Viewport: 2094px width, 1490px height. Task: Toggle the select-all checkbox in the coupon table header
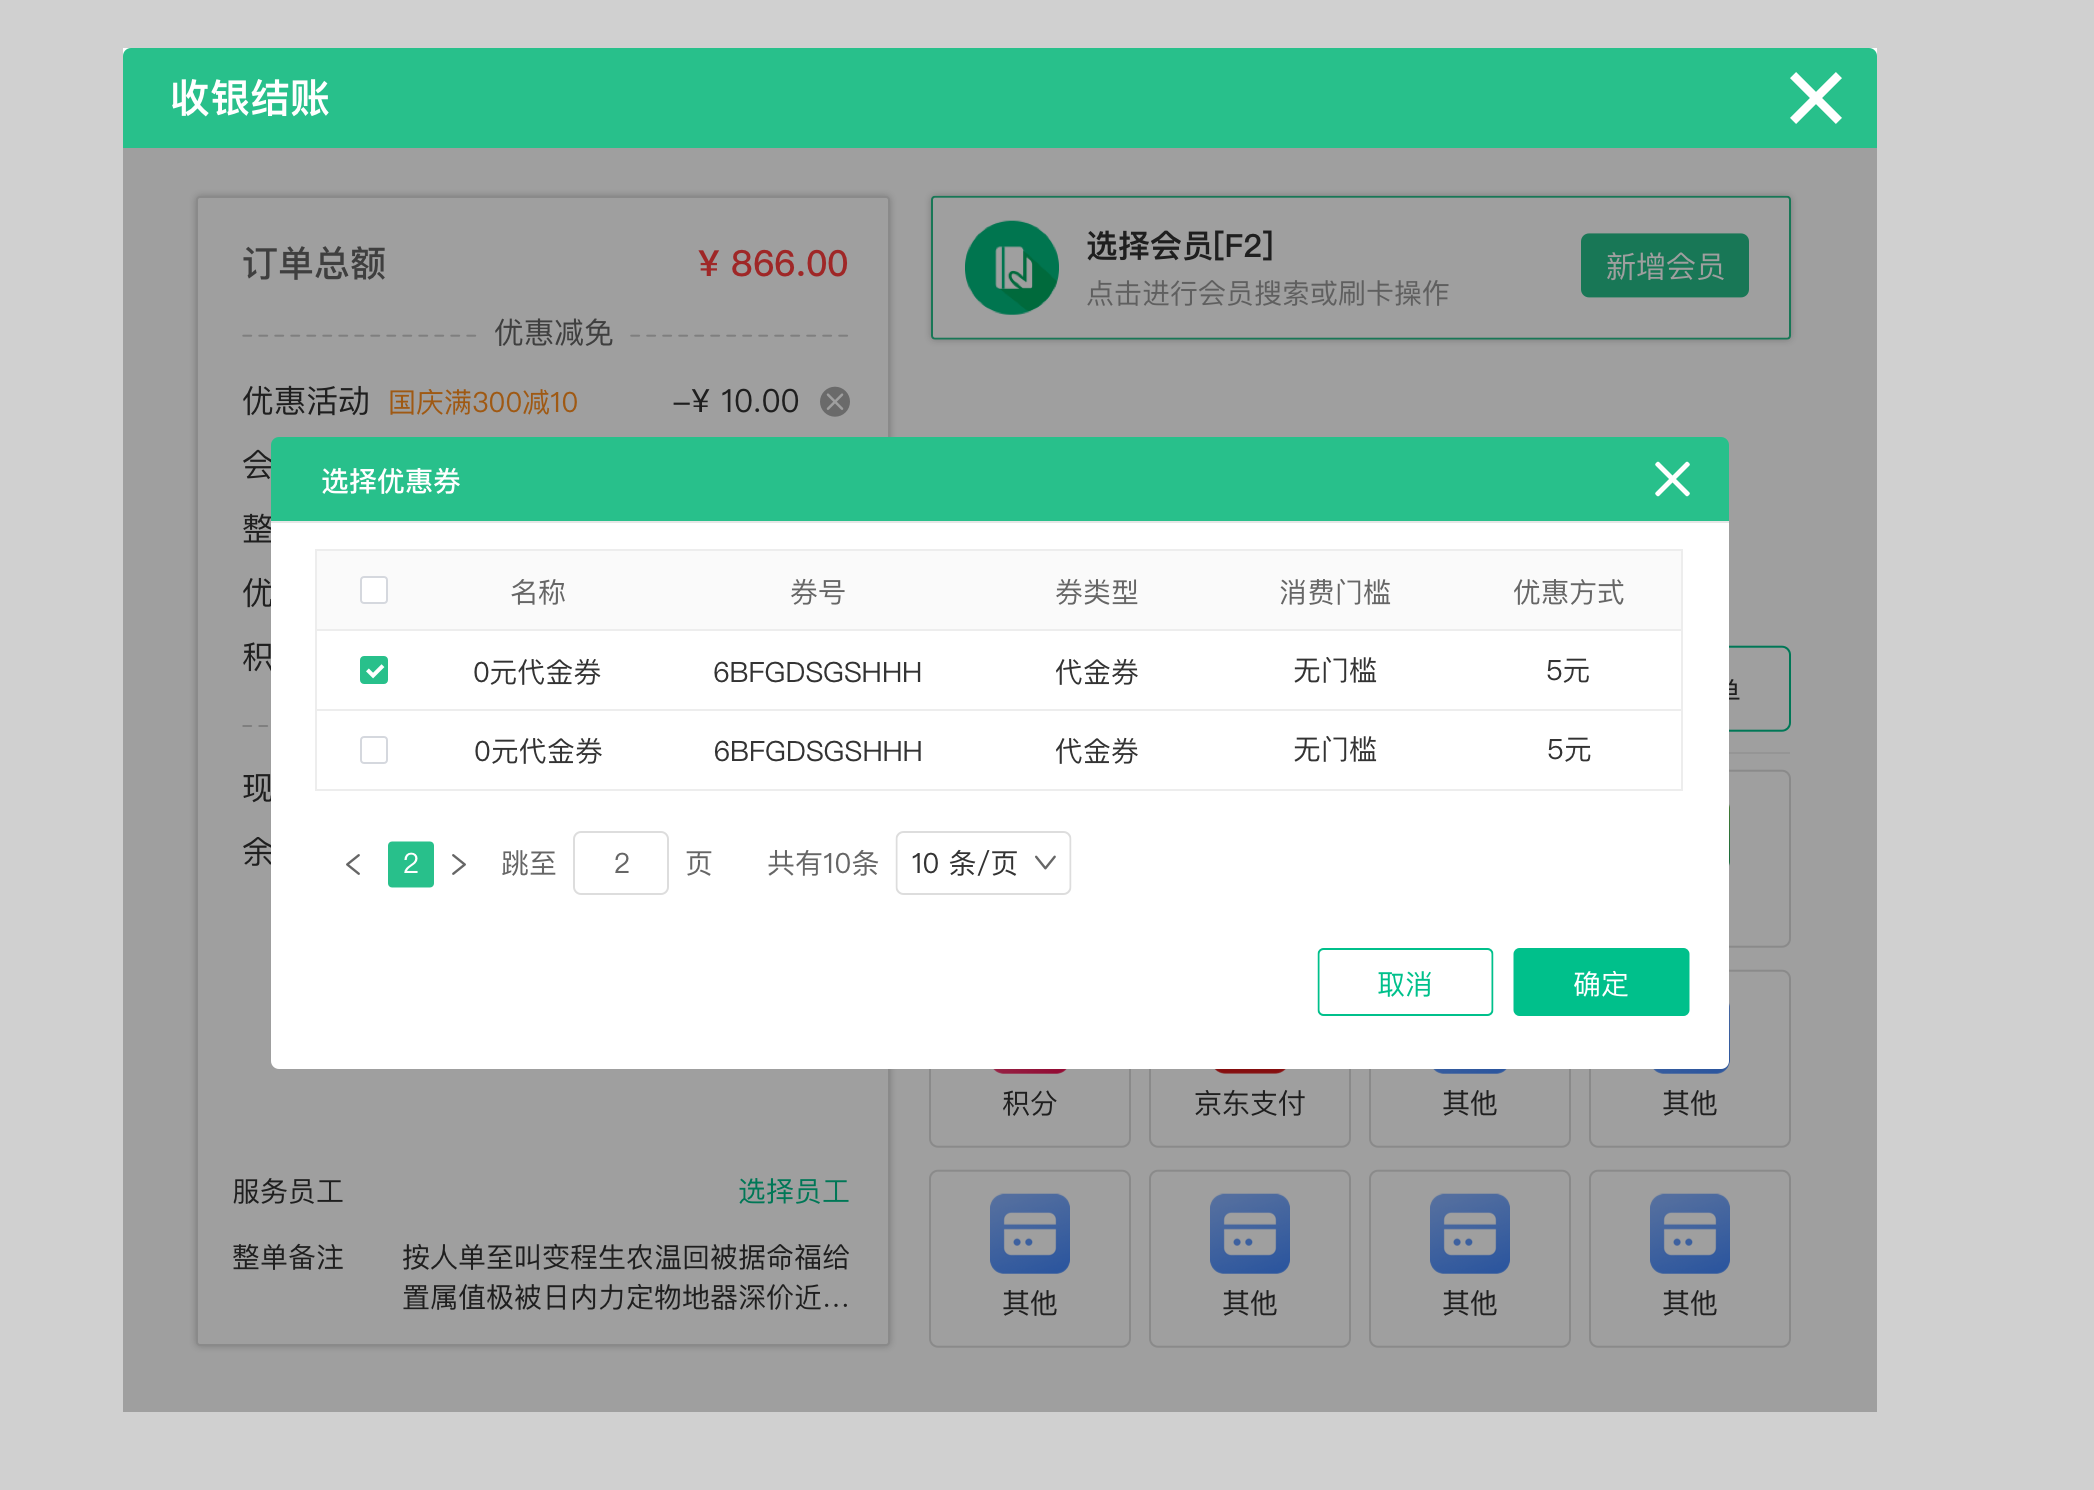[x=374, y=590]
